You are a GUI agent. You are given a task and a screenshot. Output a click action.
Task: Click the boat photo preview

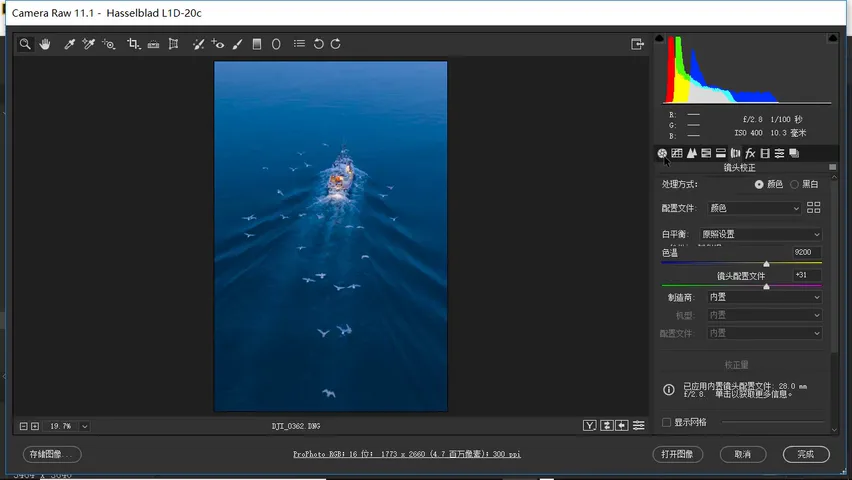pos(331,236)
